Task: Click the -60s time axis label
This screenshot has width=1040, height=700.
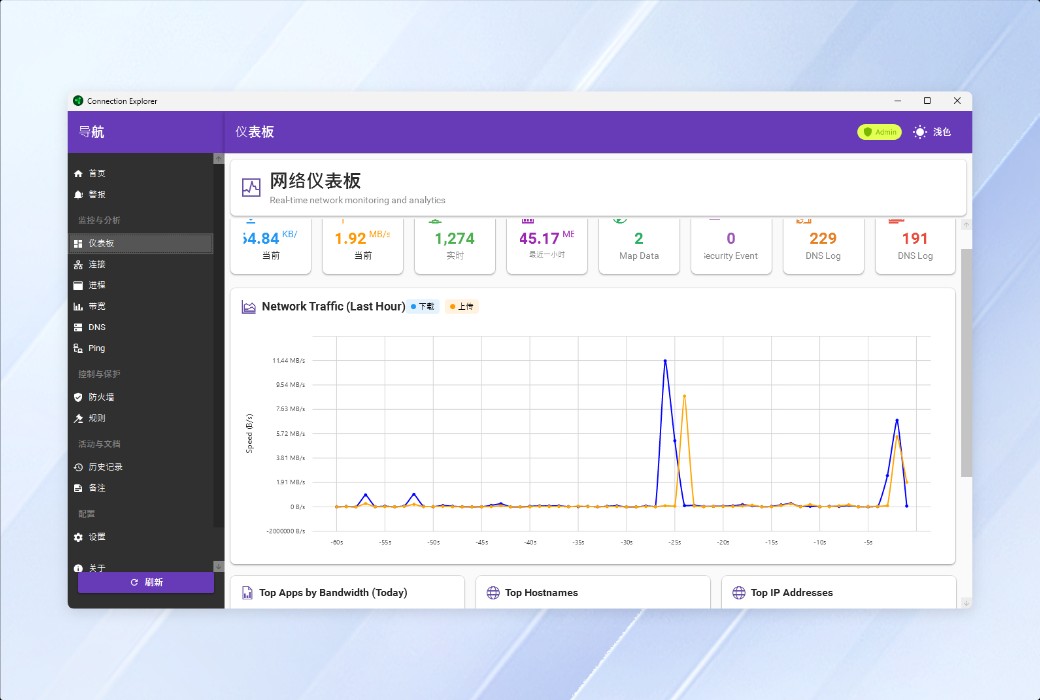Action: click(337, 543)
